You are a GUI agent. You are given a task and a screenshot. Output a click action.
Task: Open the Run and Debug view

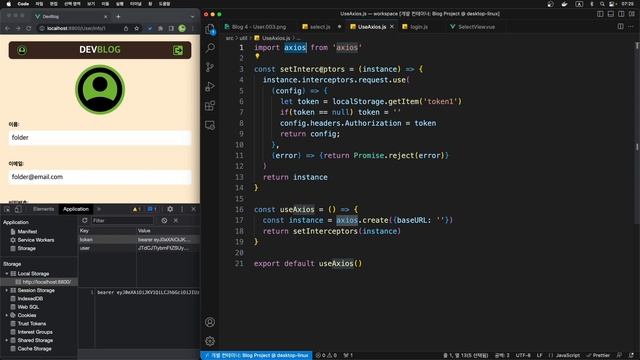click(x=210, y=87)
